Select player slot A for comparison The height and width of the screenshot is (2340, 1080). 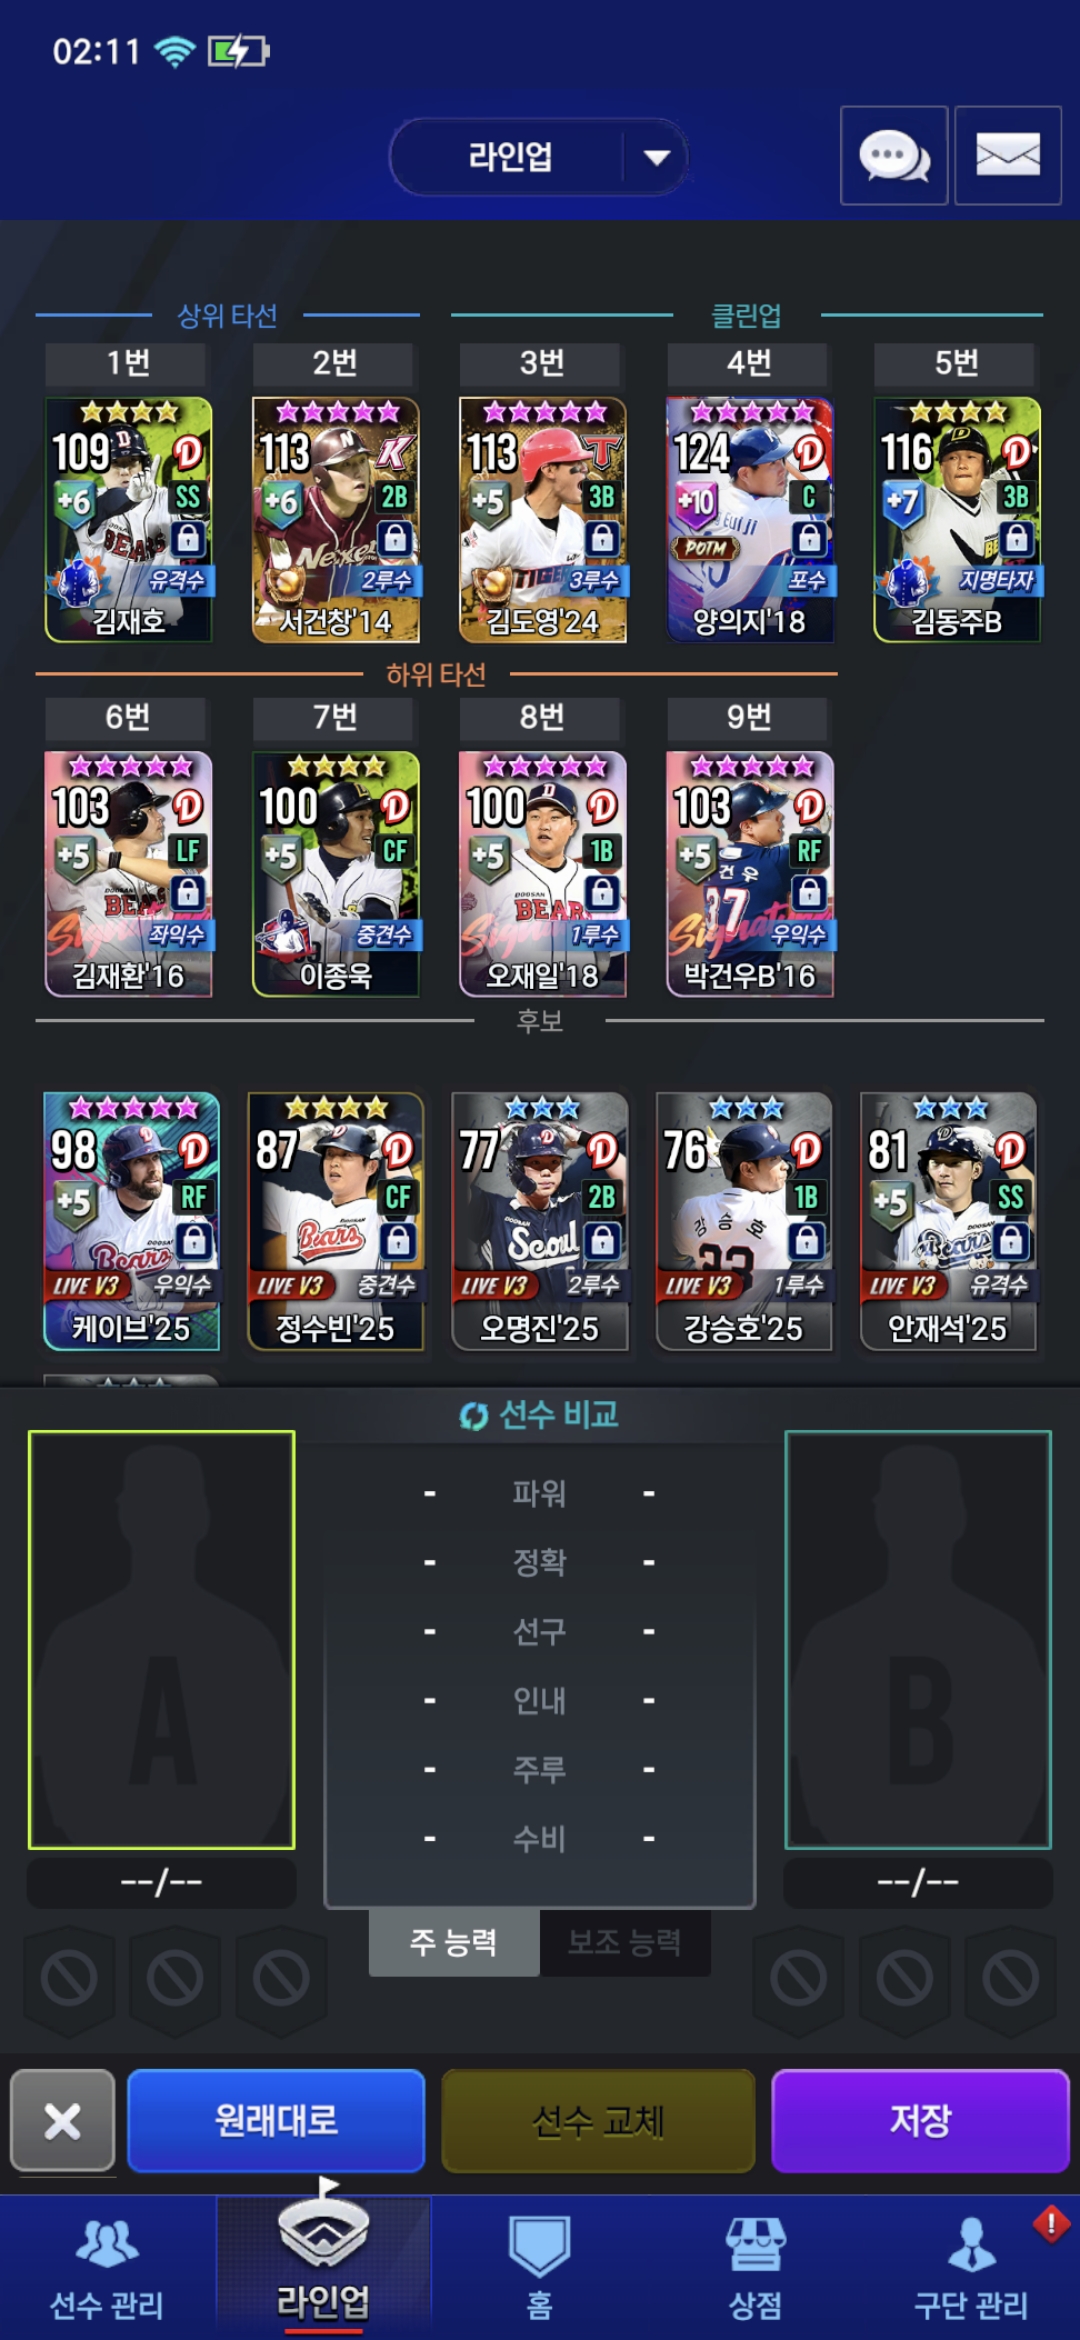[x=162, y=1639]
